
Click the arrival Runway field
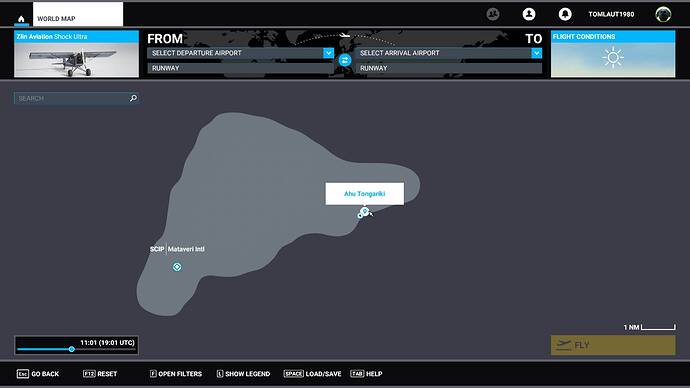click(x=448, y=68)
